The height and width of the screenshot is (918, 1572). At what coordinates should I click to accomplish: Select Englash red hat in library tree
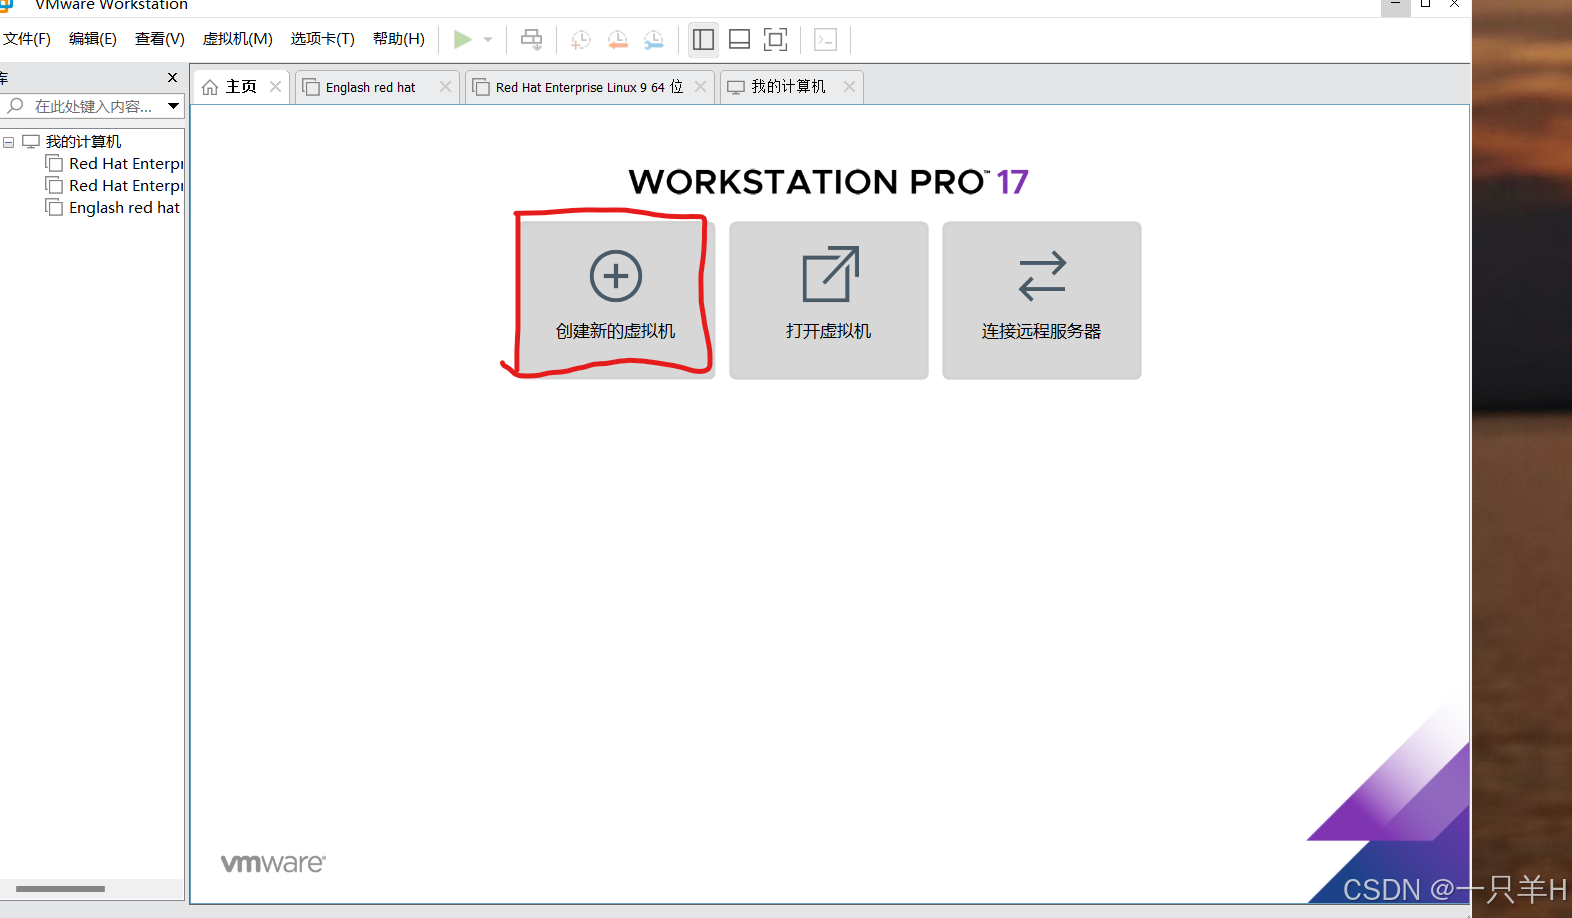pyautogui.click(x=124, y=208)
